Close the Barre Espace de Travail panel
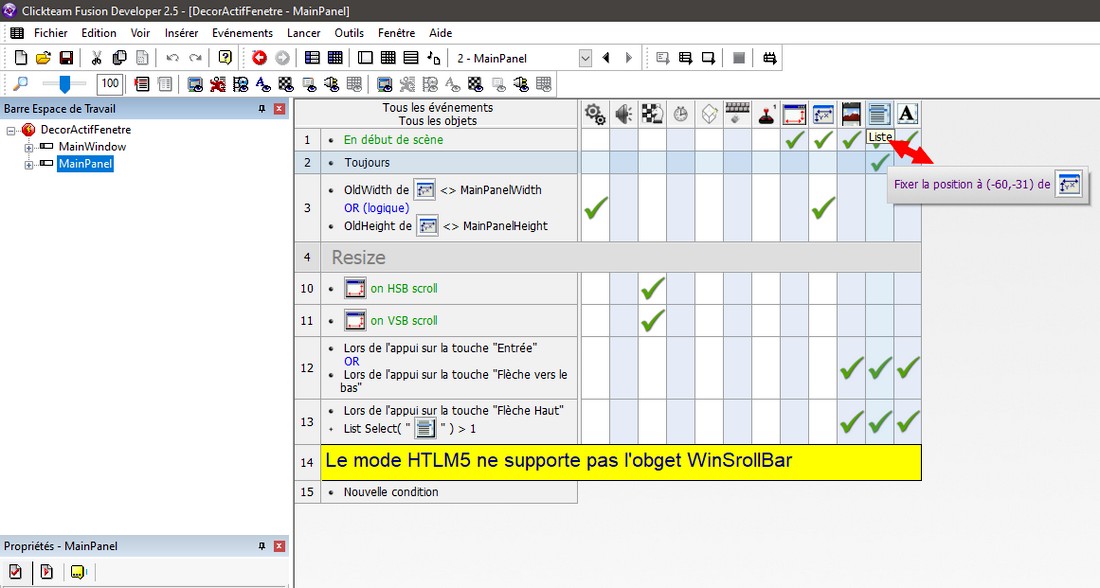 tap(279, 109)
